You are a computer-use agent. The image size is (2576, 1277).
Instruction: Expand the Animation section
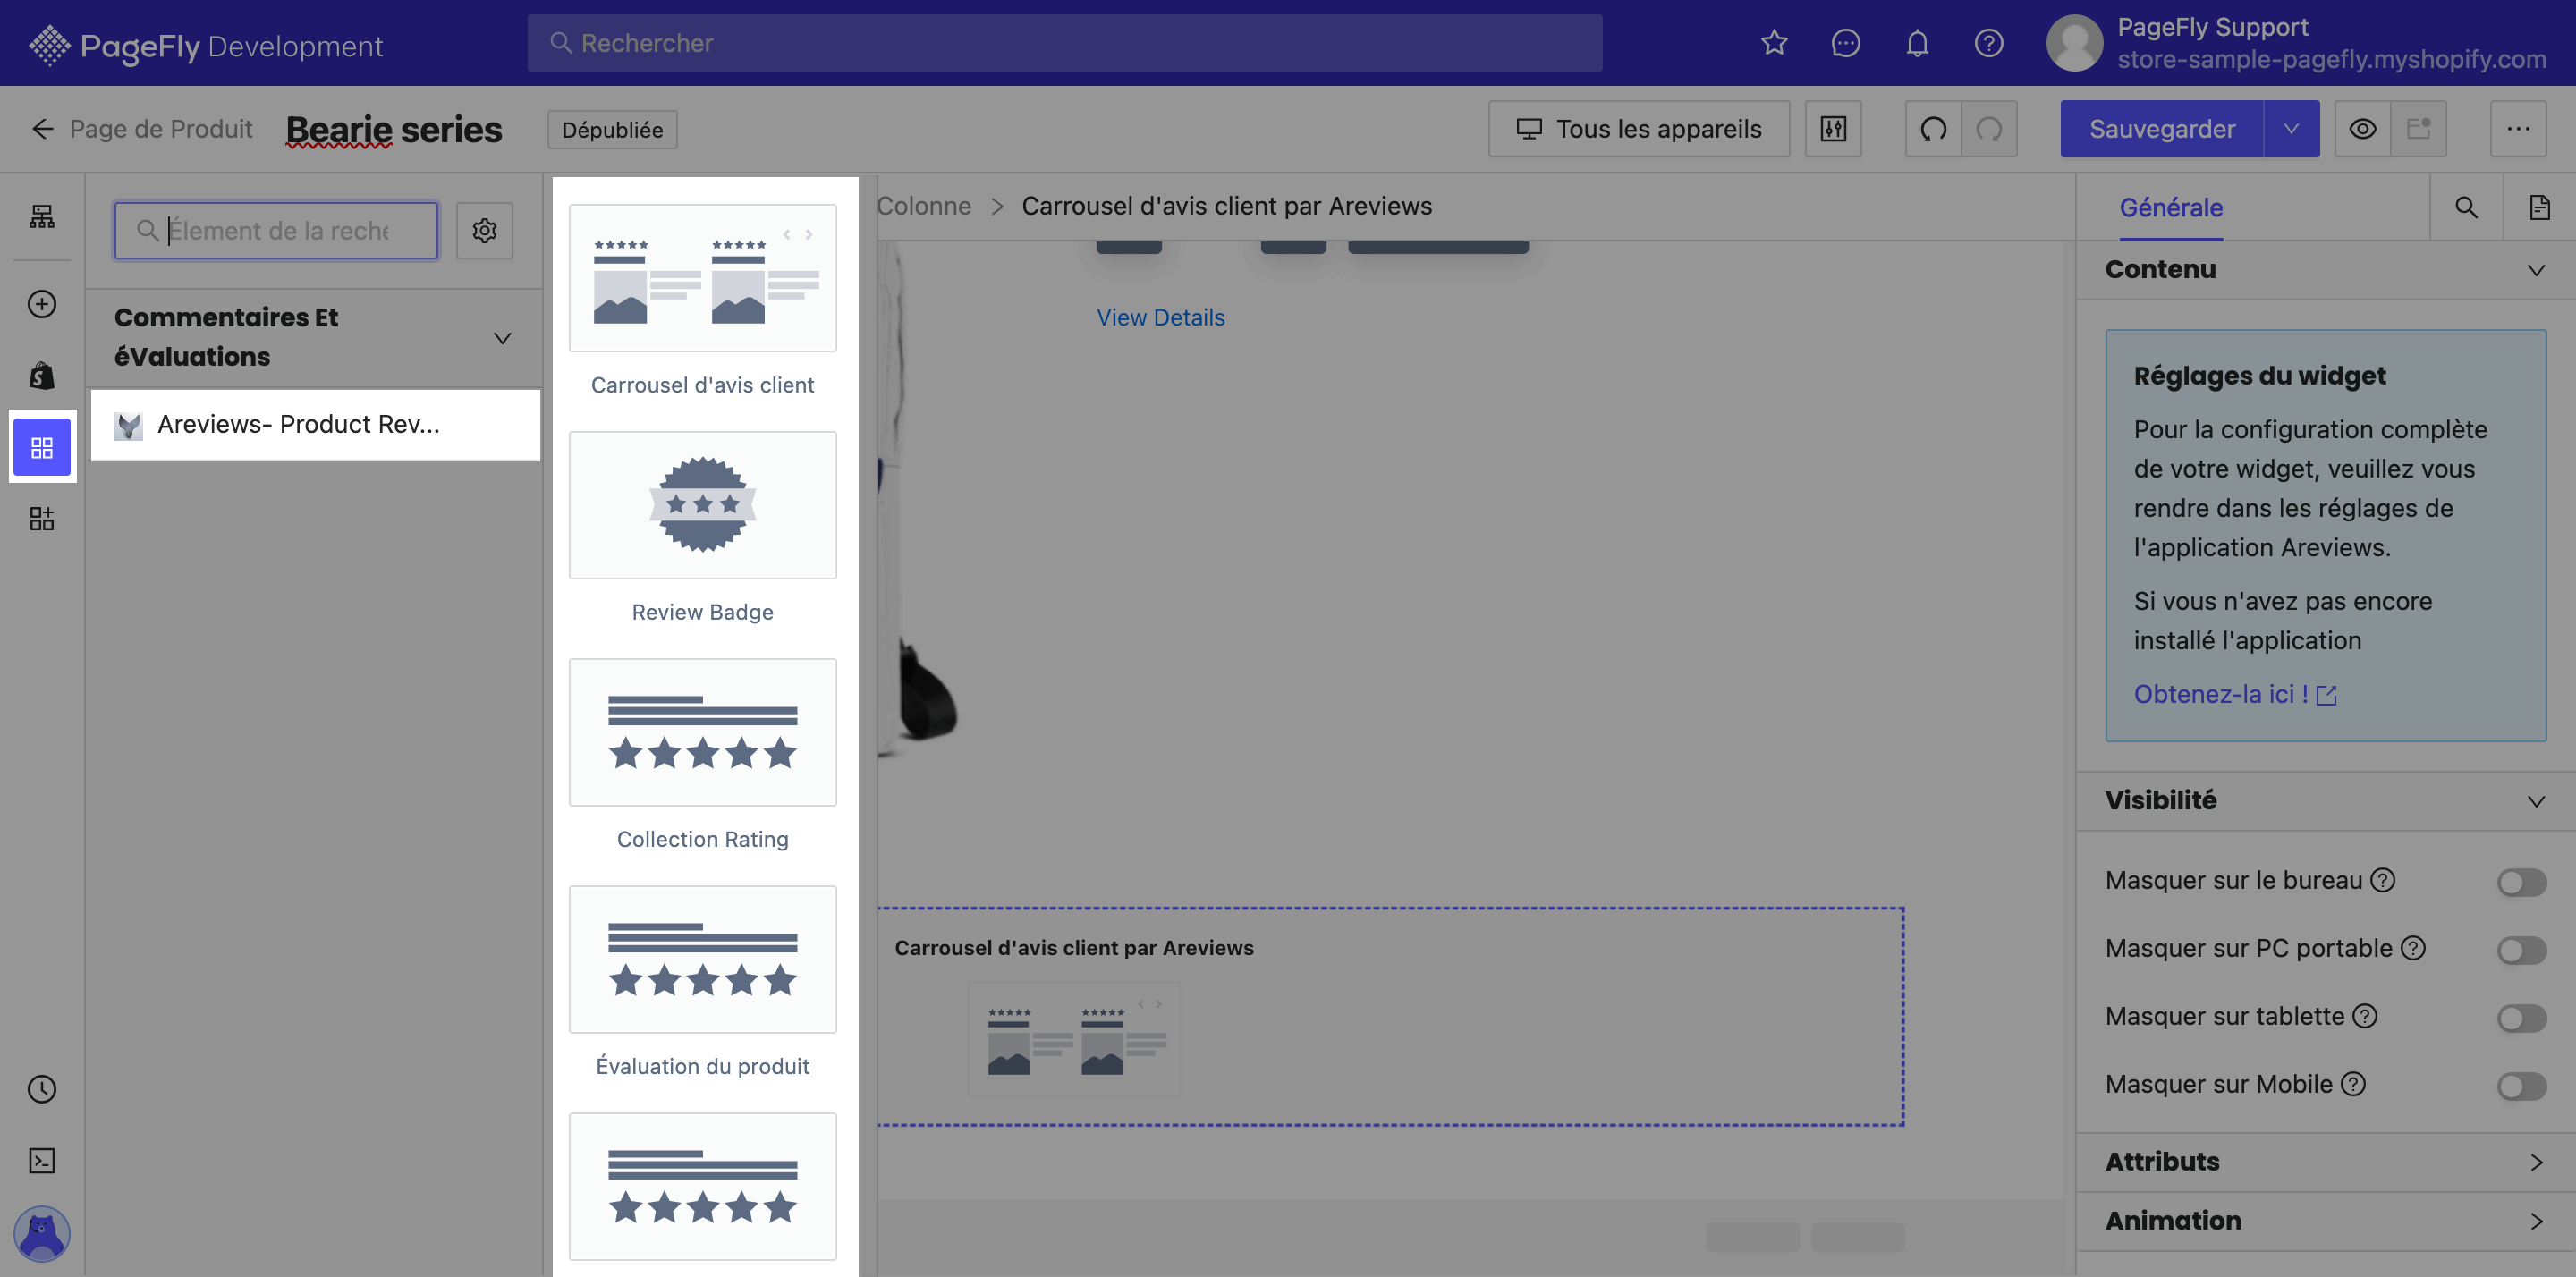pyautogui.click(x=2535, y=1221)
